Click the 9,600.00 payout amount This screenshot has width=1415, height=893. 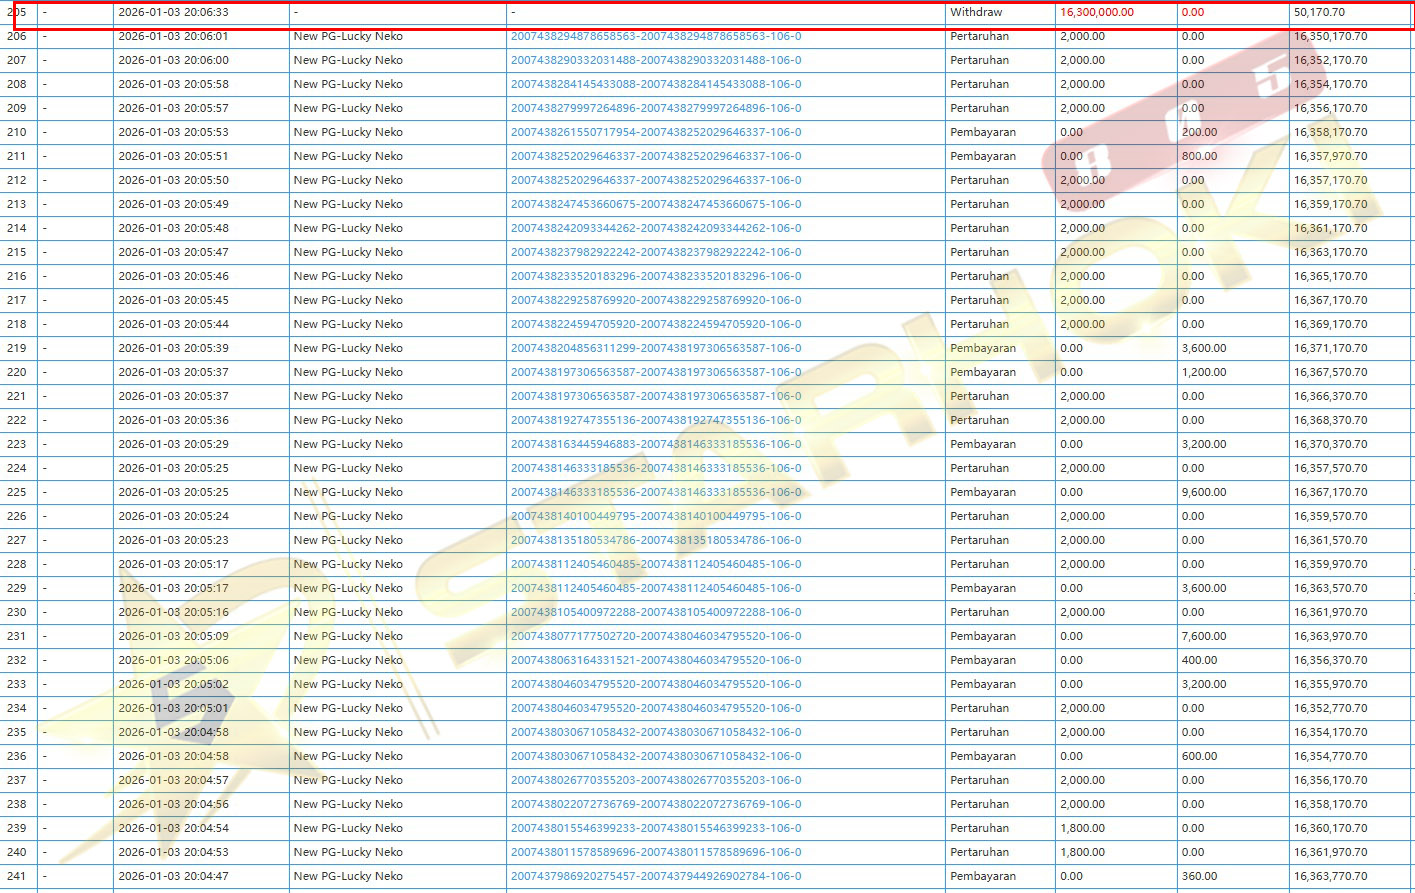tap(1204, 492)
